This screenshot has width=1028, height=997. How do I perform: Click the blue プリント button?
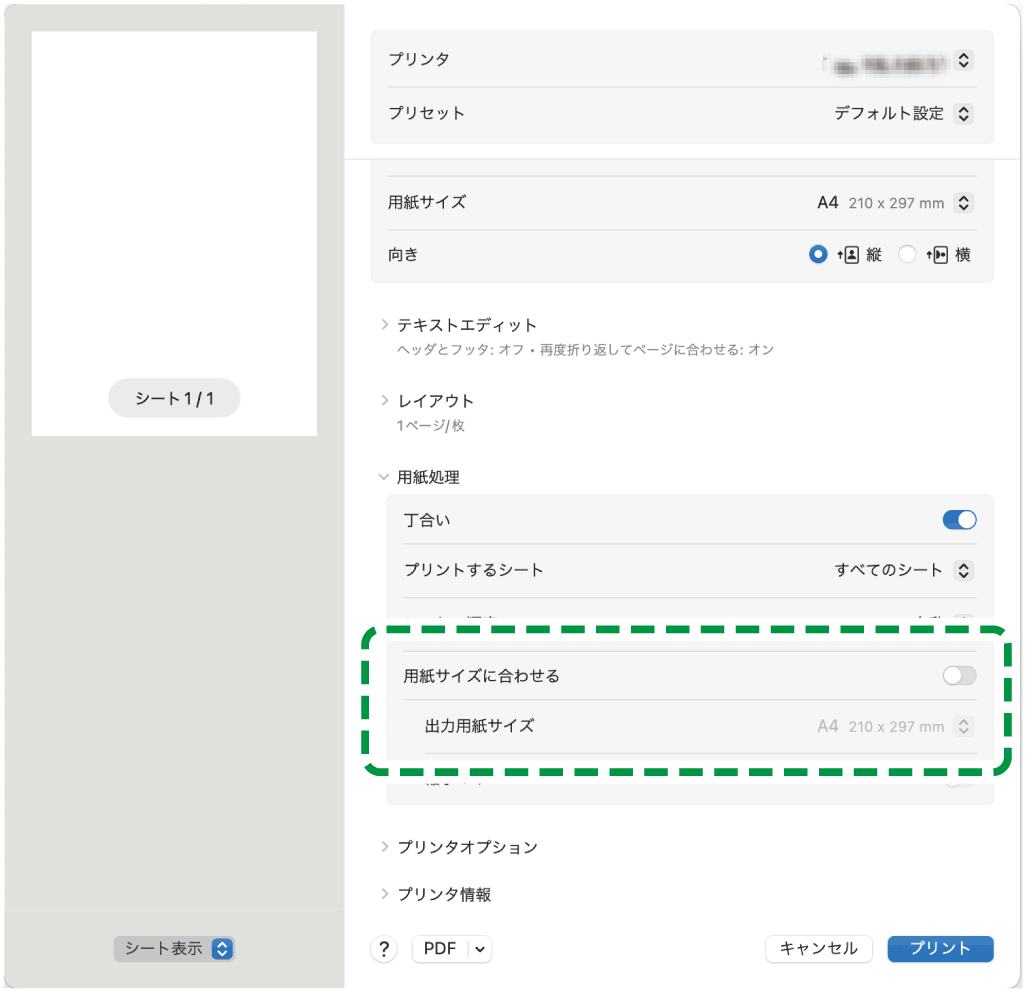[939, 949]
